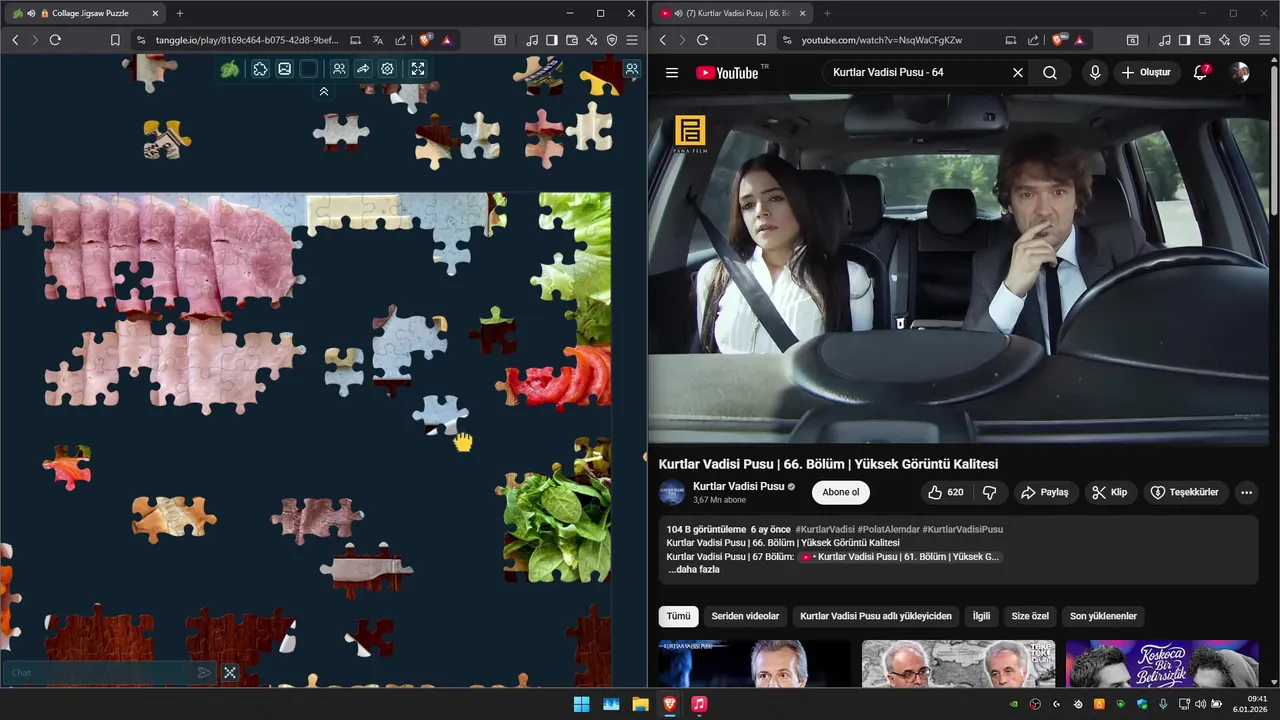Open Brave menu in the YouTube window
This screenshot has height=720, width=1280.
(1265, 40)
